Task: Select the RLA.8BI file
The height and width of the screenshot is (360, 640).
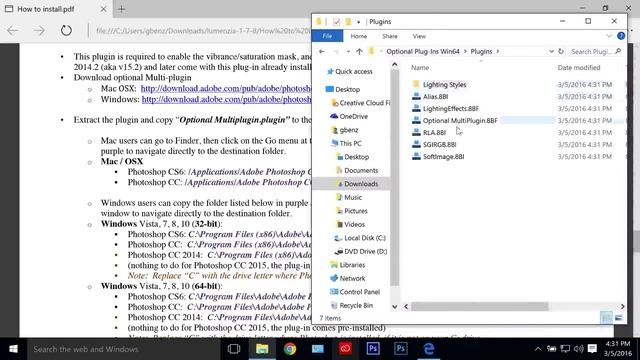Action: click(x=434, y=132)
